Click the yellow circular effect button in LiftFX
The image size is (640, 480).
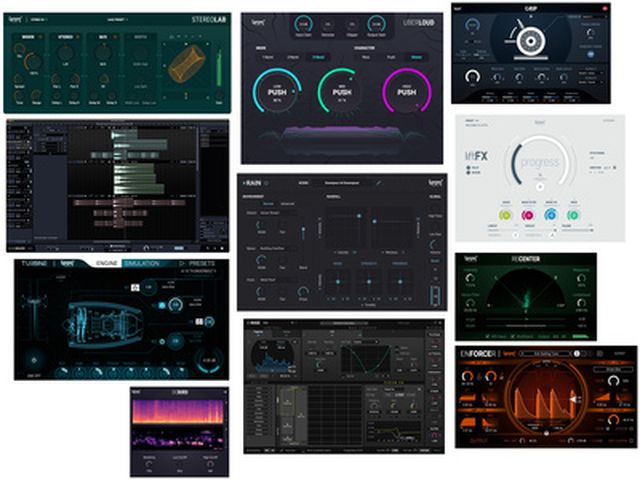click(505, 215)
